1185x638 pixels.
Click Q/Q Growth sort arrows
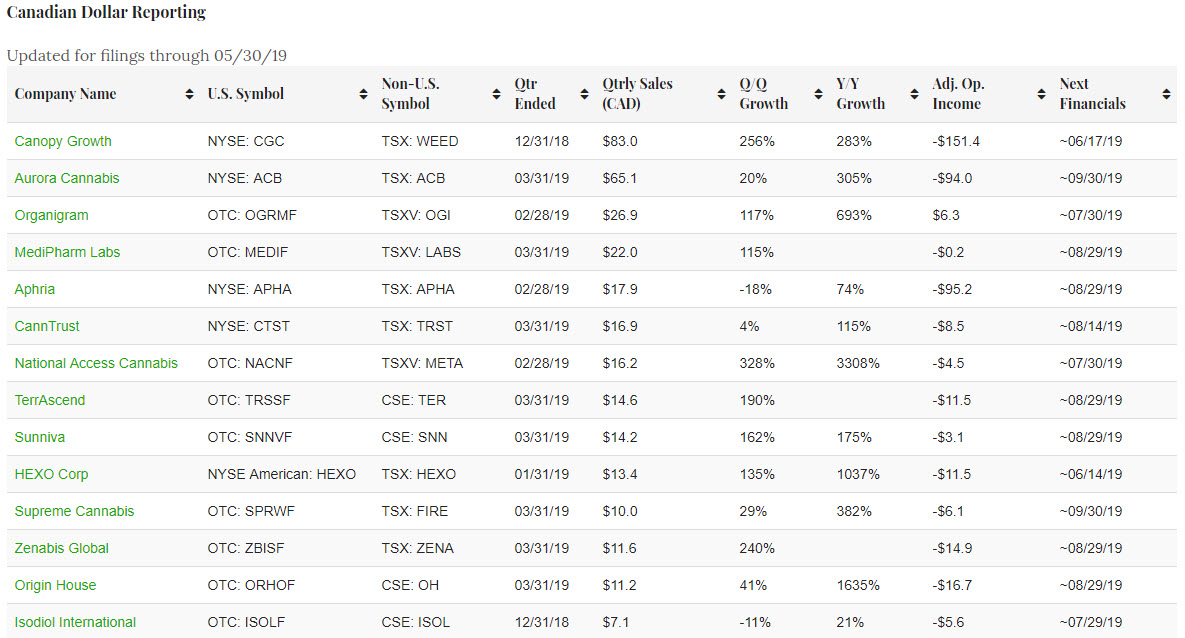pyautogui.click(x=817, y=94)
